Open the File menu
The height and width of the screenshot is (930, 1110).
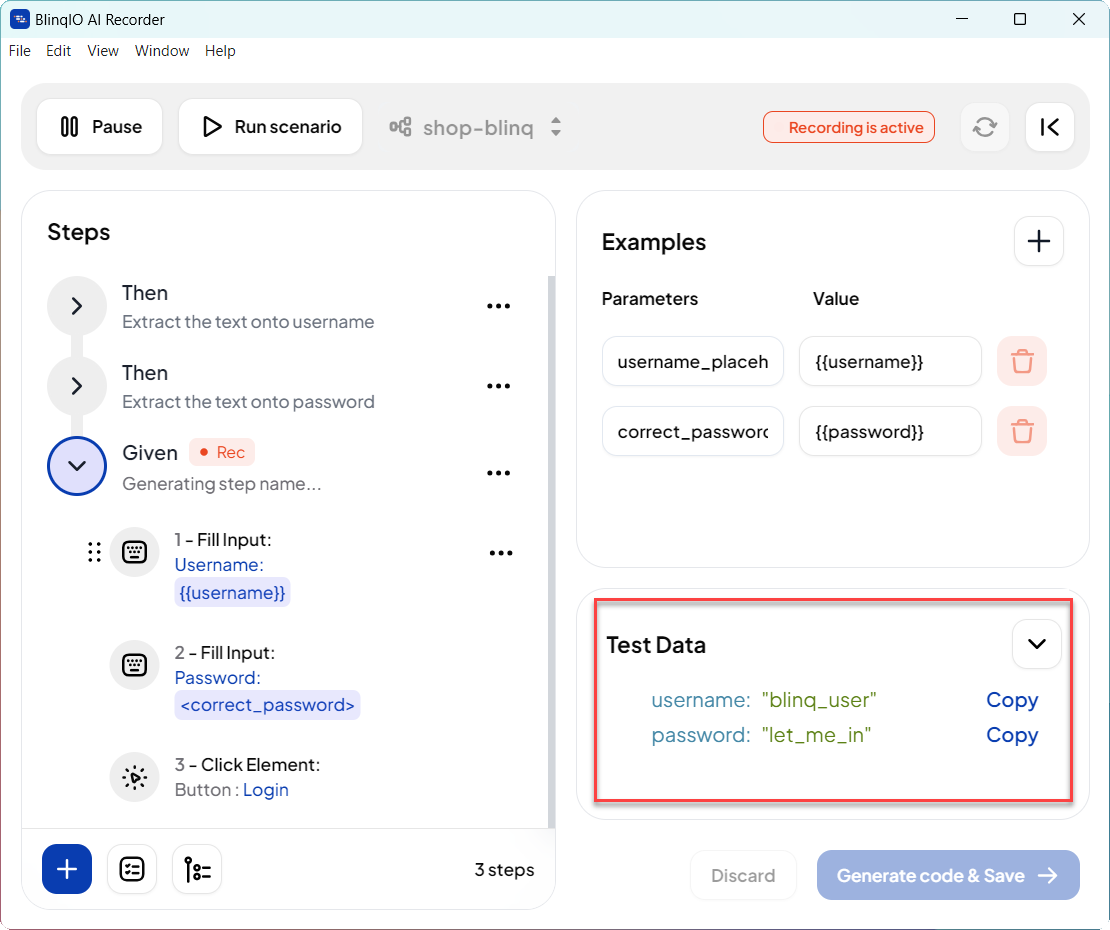tap(20, 51)
